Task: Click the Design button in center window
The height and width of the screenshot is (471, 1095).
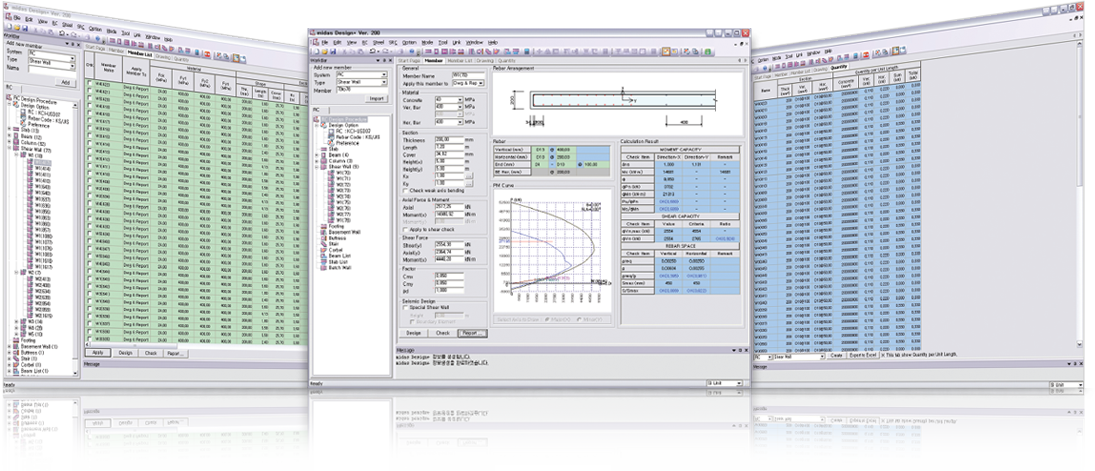Action: (413, 333)
